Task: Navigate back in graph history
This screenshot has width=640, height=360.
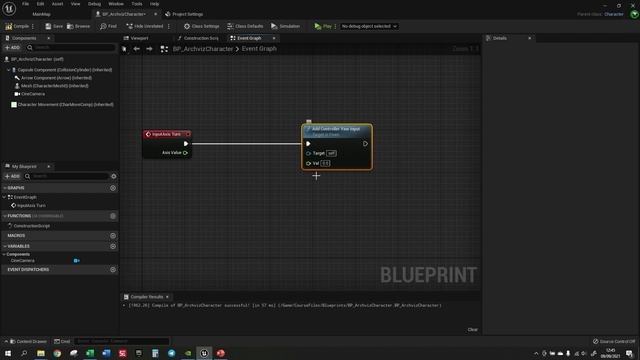Action: click(136, 49)
